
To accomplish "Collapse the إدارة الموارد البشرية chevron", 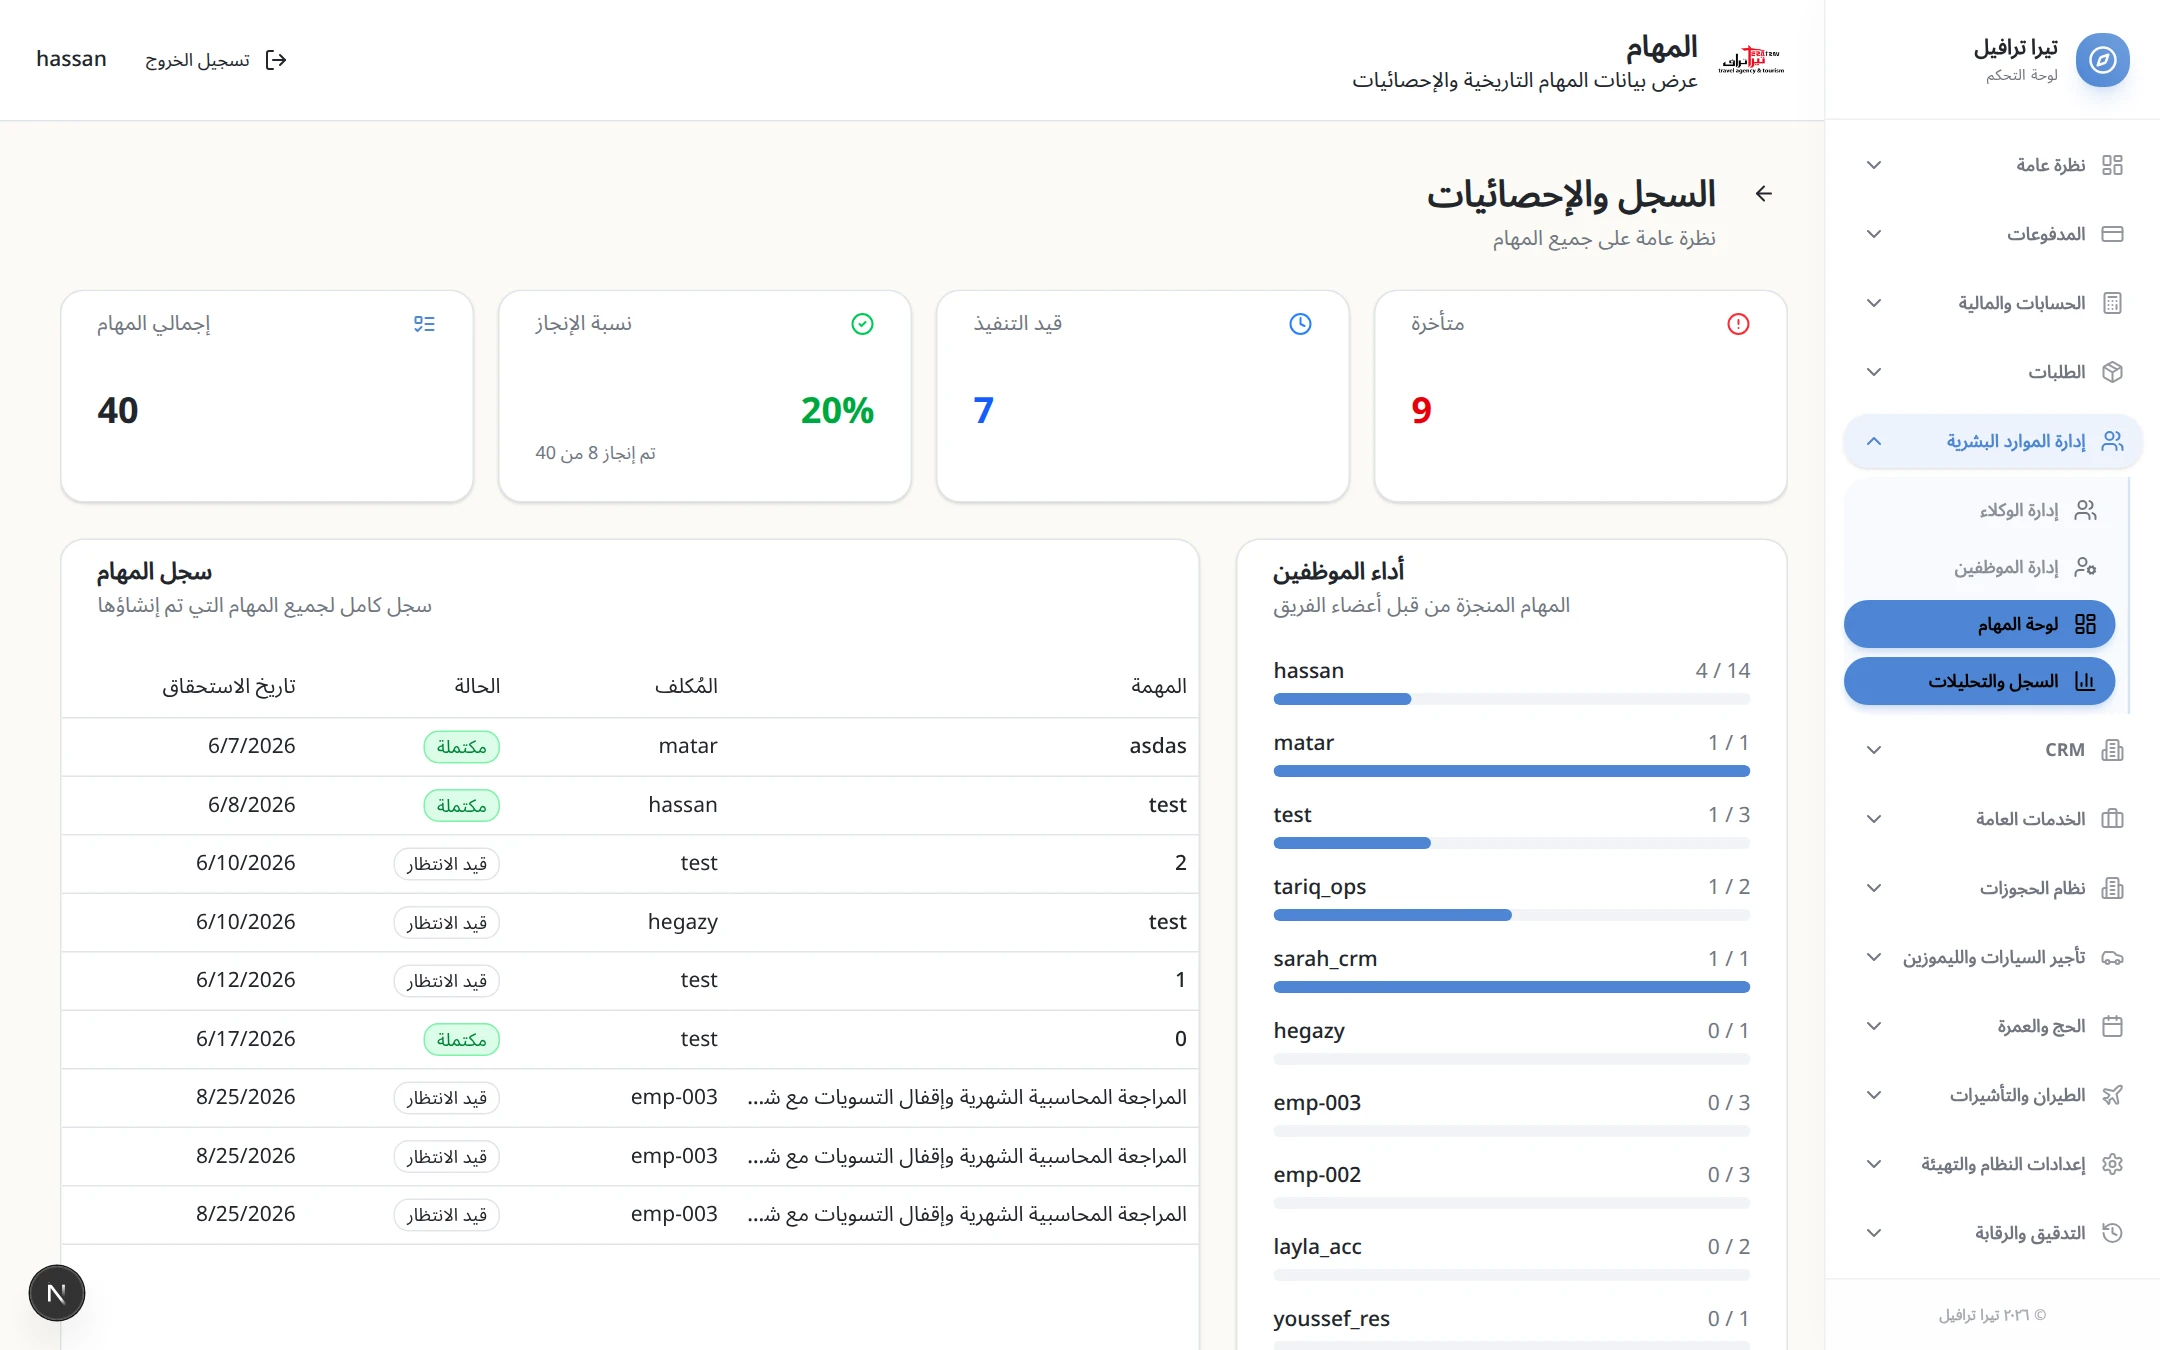I will click(1874, 441).
